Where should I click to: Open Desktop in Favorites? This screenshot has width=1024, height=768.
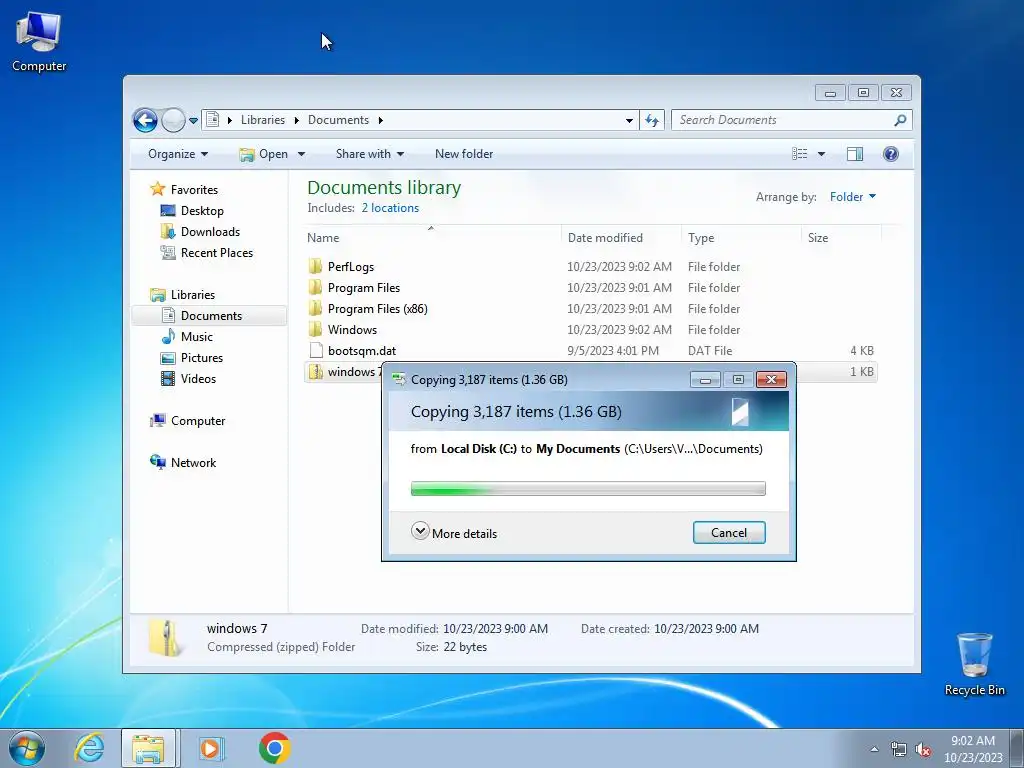pos(202,211)
